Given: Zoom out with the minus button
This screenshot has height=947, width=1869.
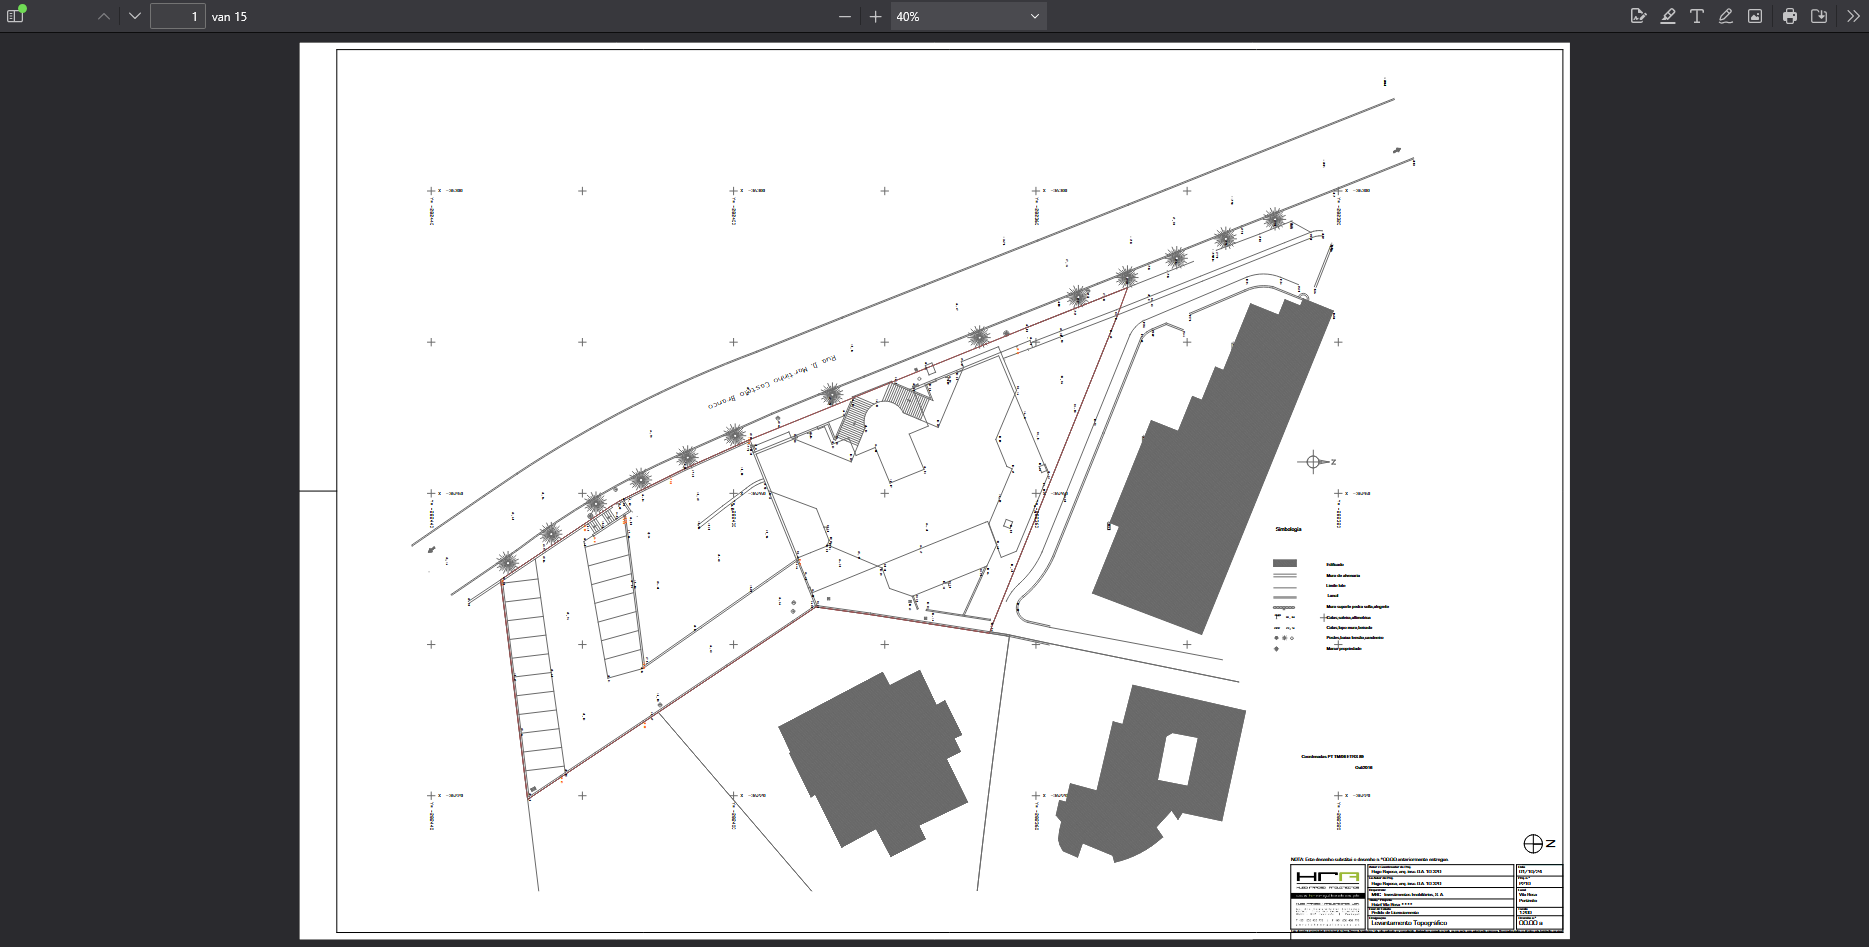Looking at the screenshot, I should (x=845, y=16).
